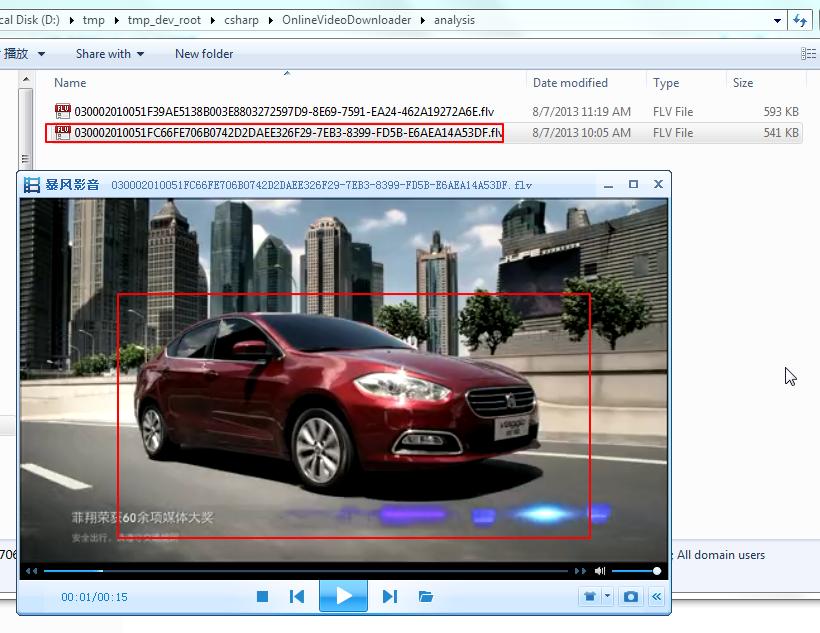
Task: Sort files by the Size column
Action: coord(743,83)
